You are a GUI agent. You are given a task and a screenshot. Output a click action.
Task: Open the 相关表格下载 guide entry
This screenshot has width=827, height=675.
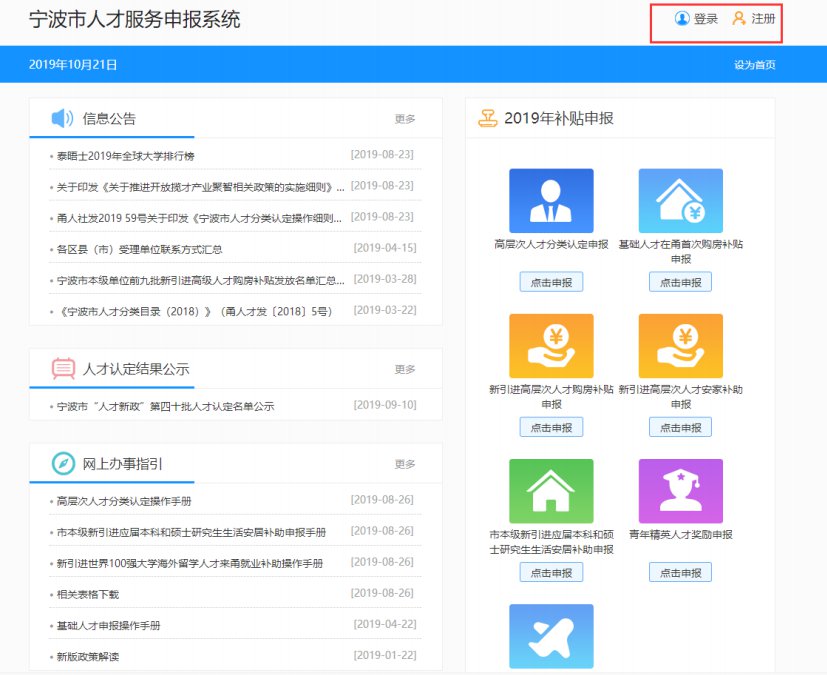click(88, 594)
